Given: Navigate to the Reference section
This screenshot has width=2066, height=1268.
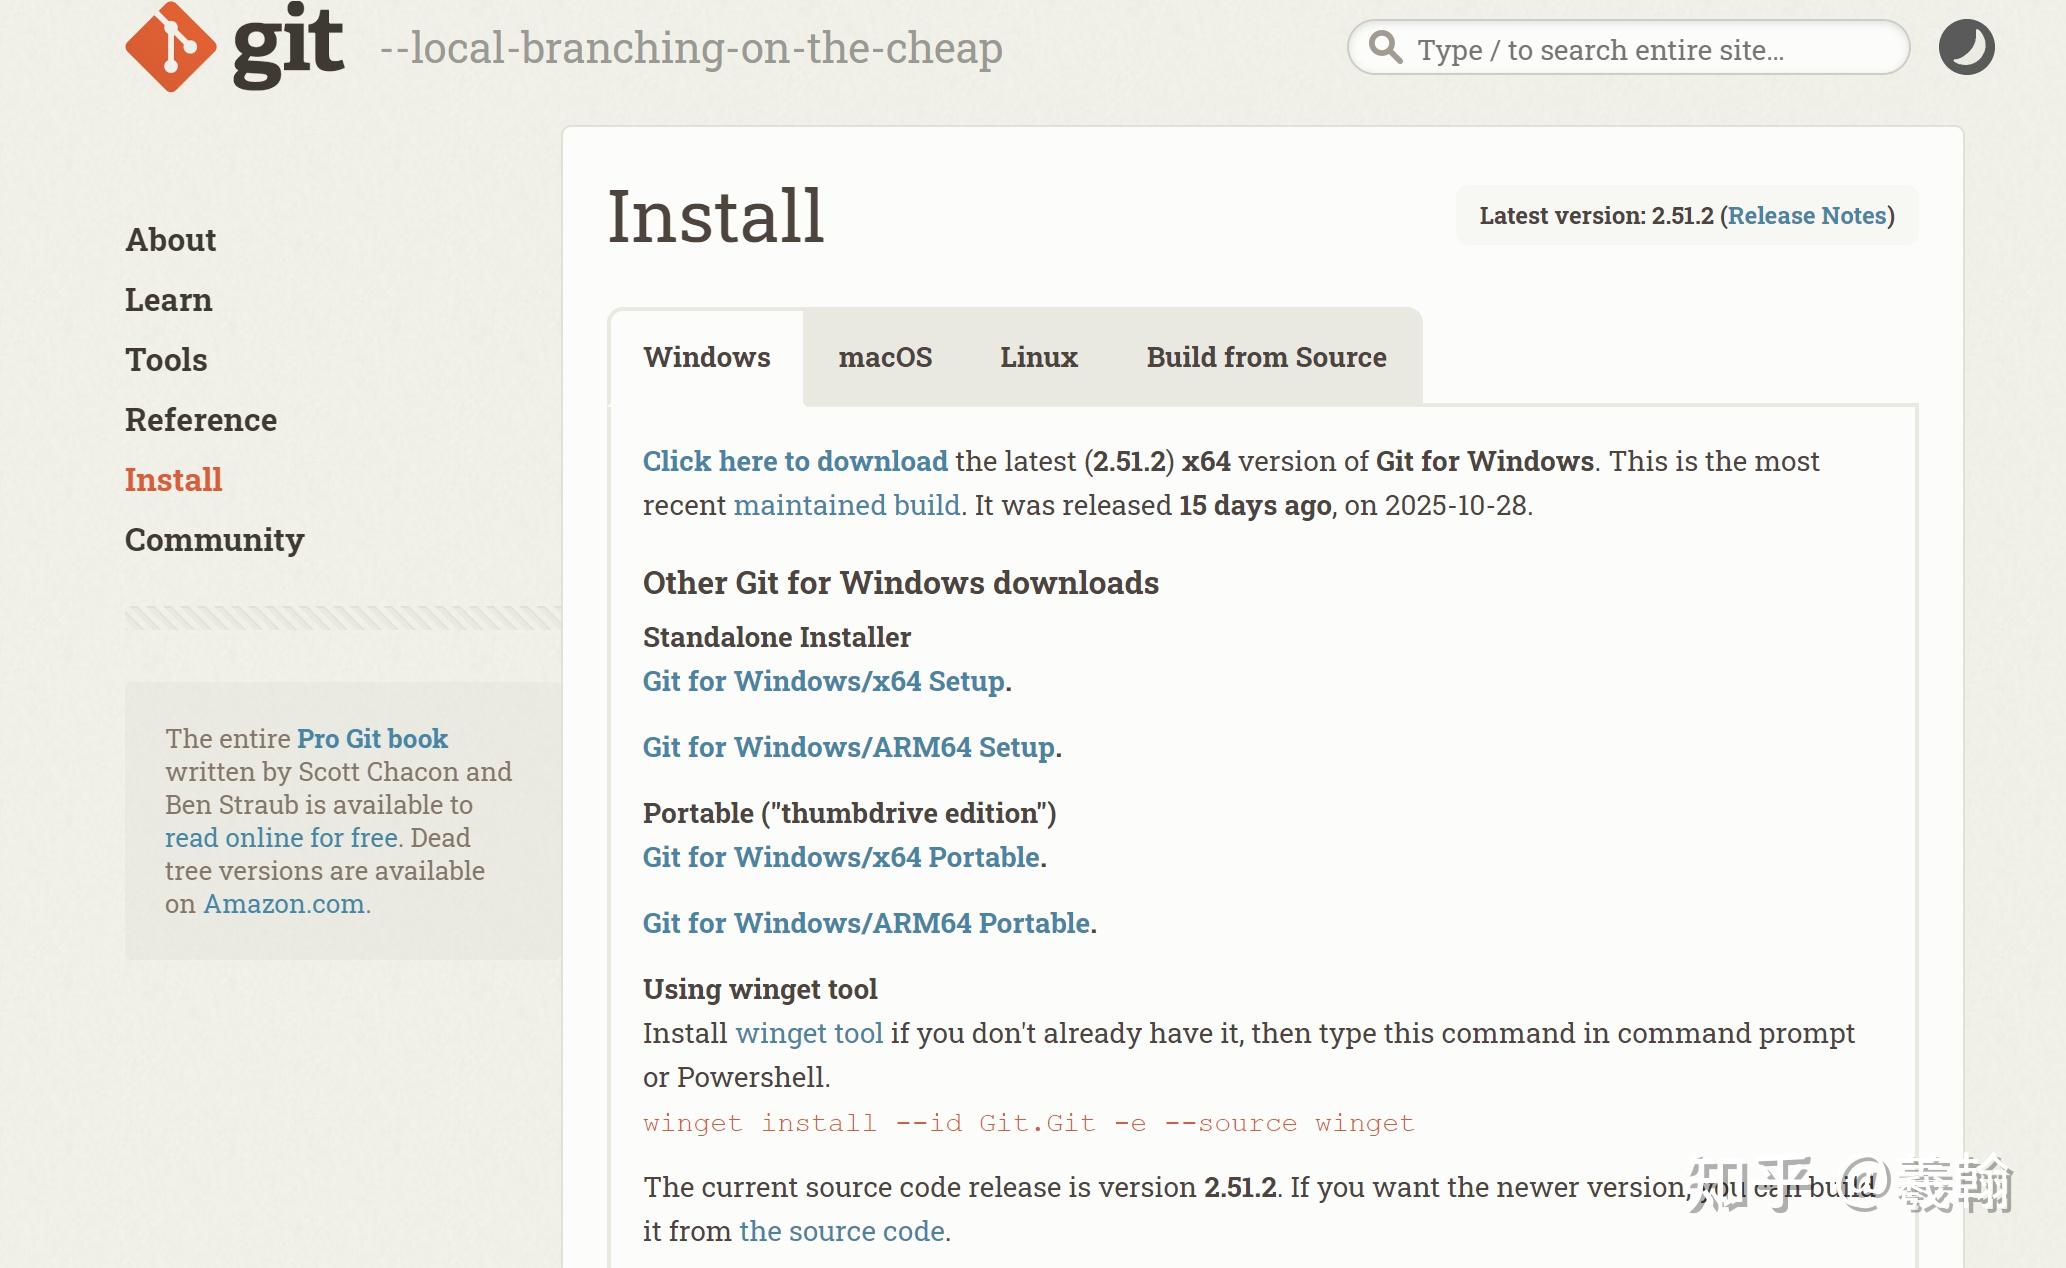Looking at the screenshot, I should coord(200,420).
